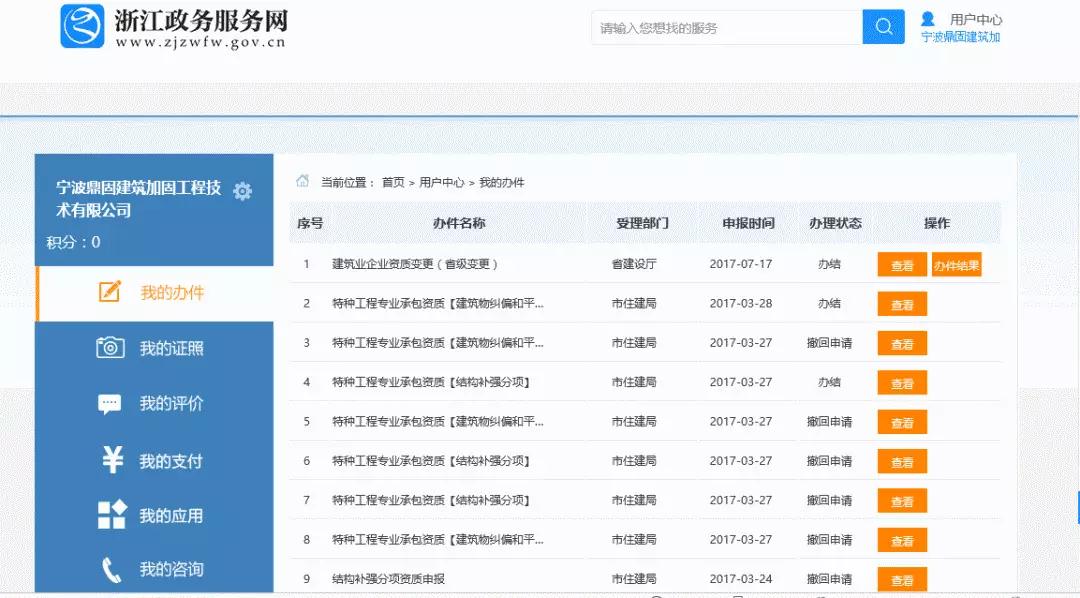
Task: Click the yen icon for 我的支付
Action: [x=112, y=460]
